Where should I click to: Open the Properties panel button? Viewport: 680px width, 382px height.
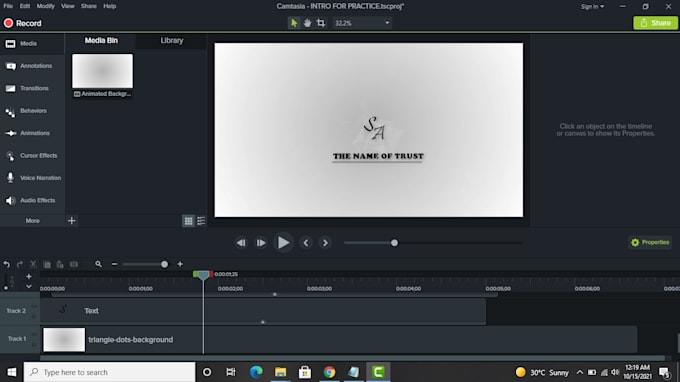point(650,242)
